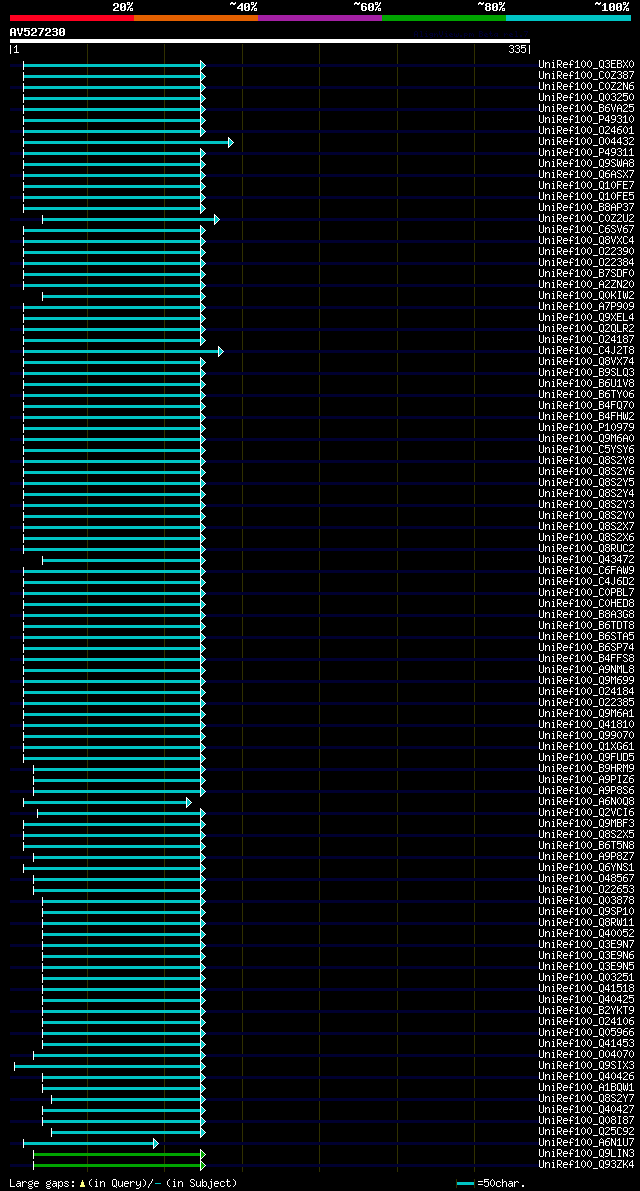
Task: Select label UniRef100_Q03878
Action: coord(586,902)
